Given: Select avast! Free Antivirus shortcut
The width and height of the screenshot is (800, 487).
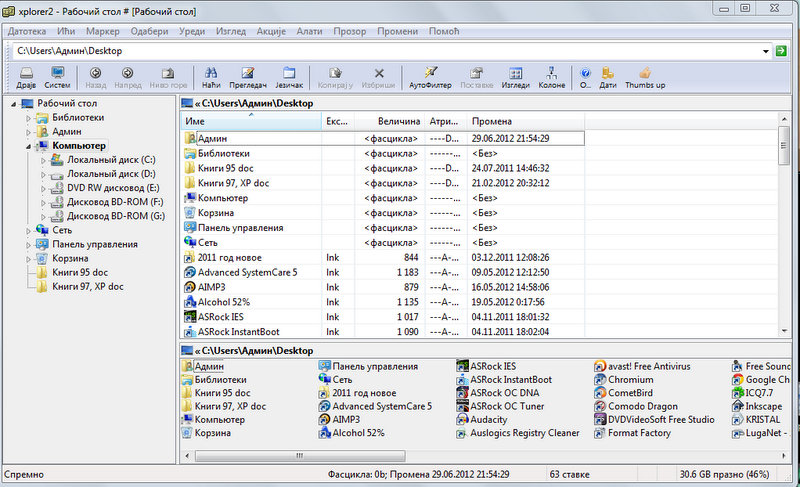Looking at the screenshot, I should tap(642, 366).
